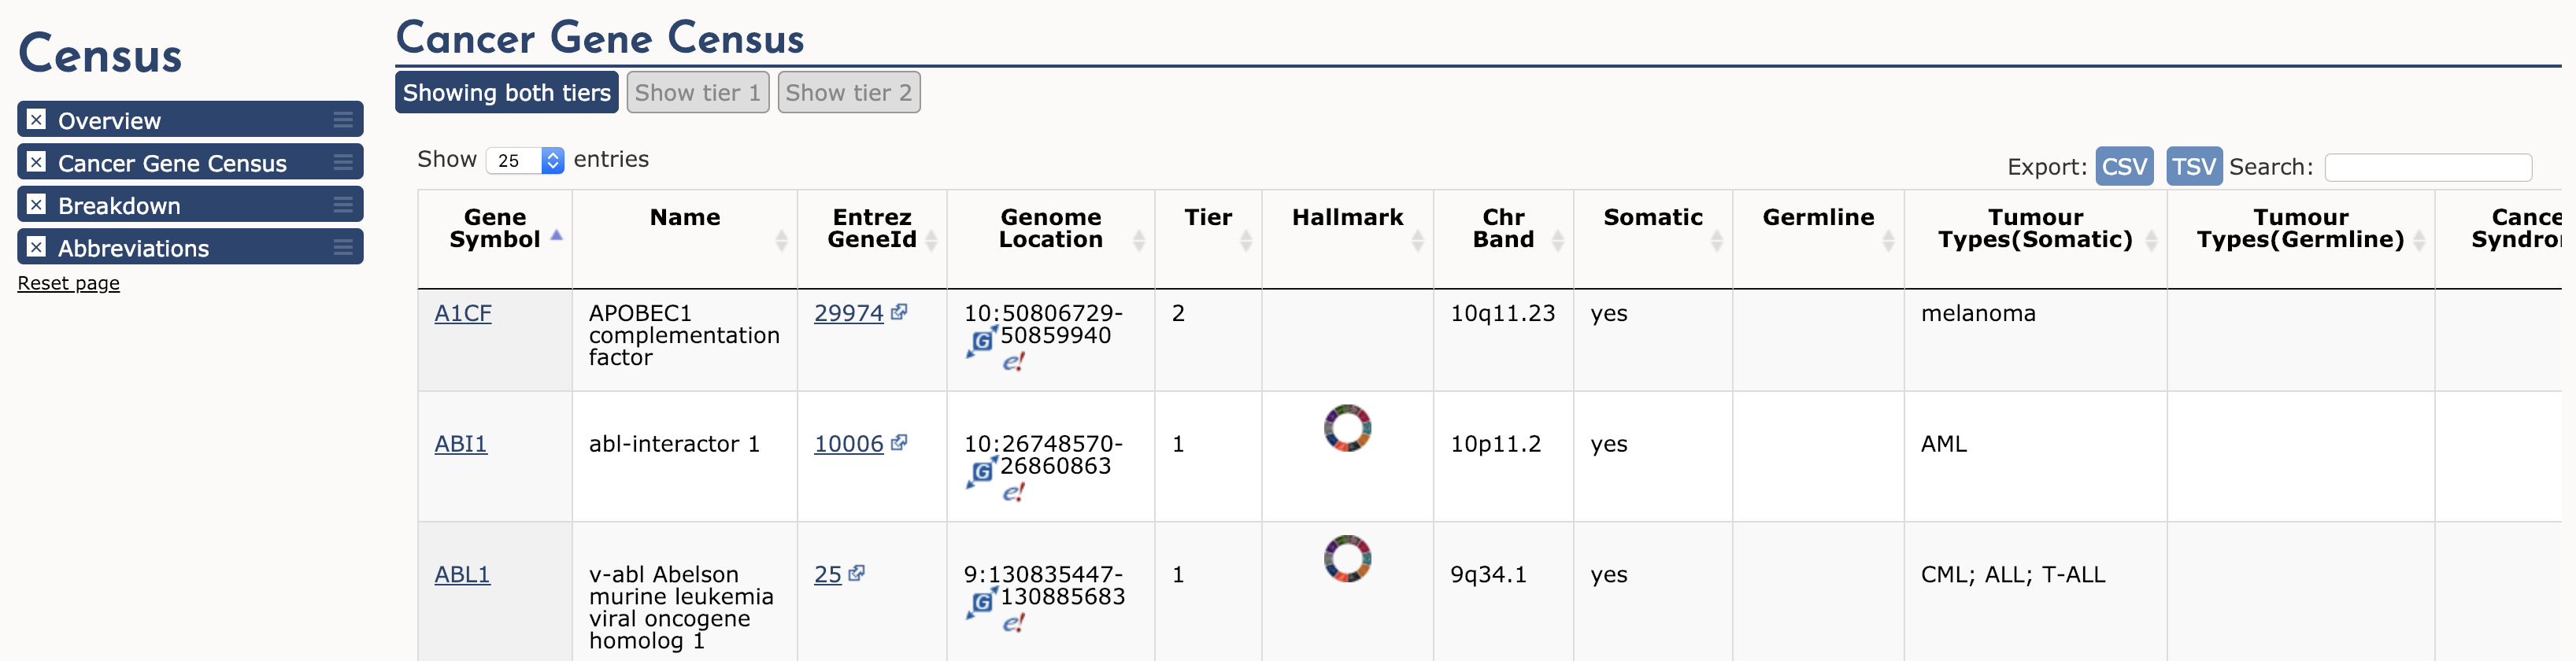
Task: Click the Reset page link
Action: click(x=68, y=283)
